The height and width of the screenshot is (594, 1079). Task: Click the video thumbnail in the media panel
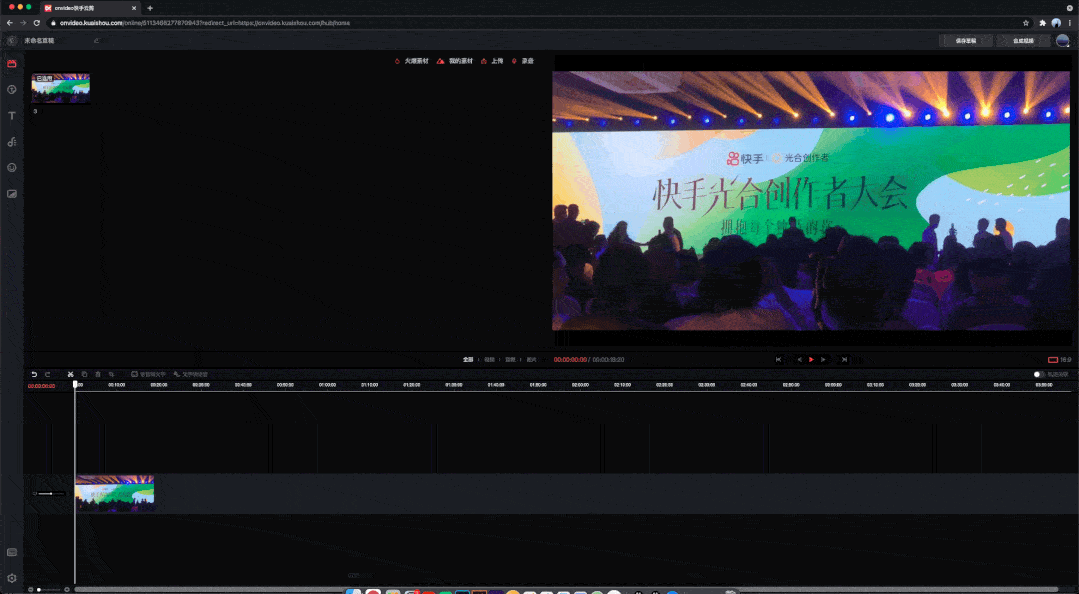tap(60, 88)
